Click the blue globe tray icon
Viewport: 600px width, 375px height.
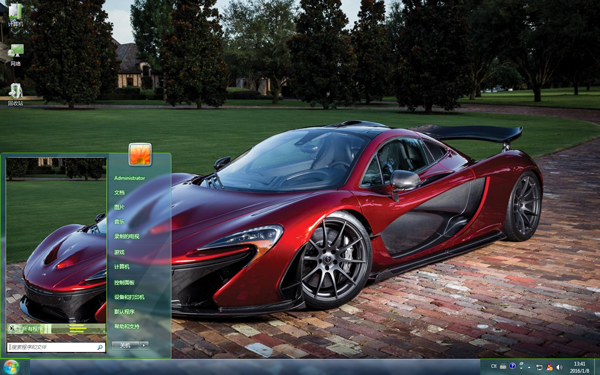tap(512, 366)
